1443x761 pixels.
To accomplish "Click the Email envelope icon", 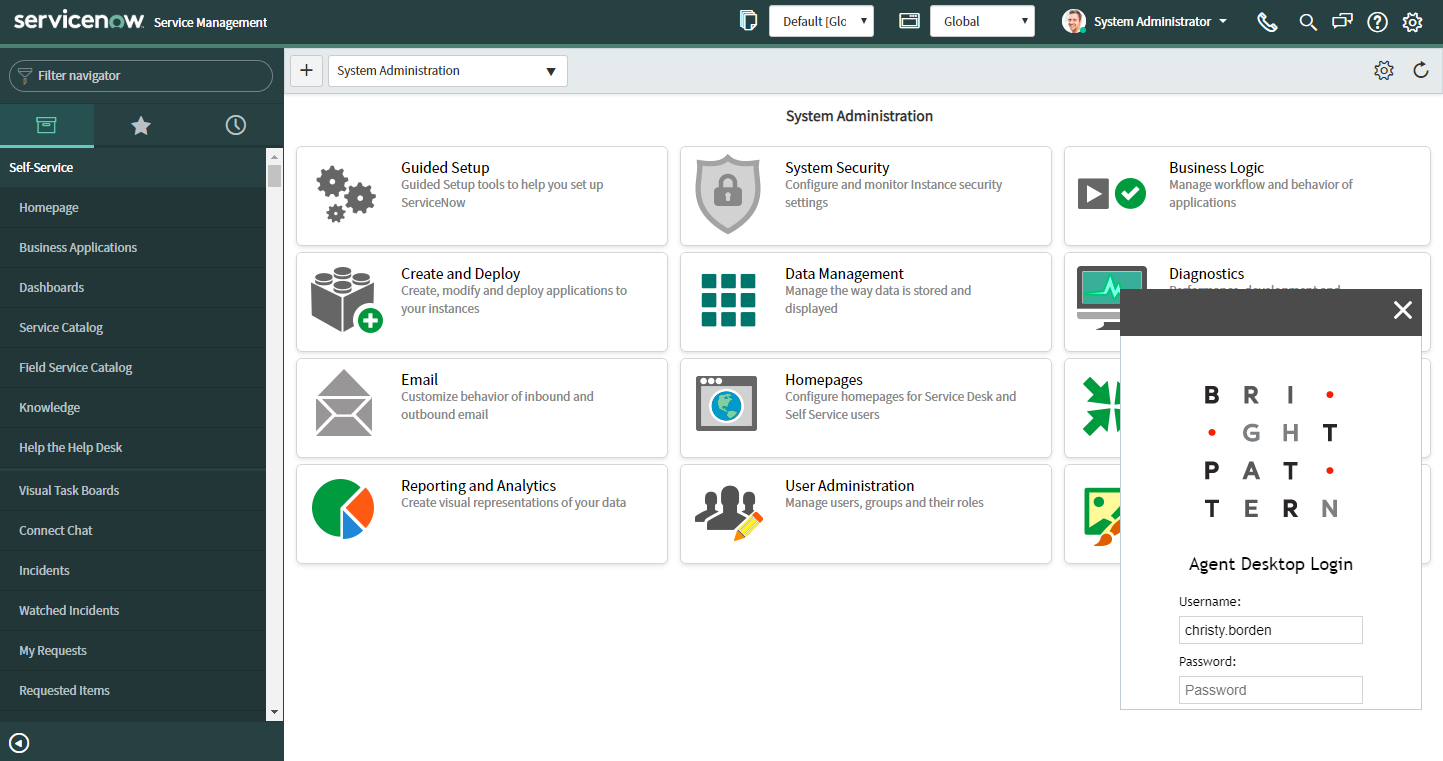I will tap(344, 403).
